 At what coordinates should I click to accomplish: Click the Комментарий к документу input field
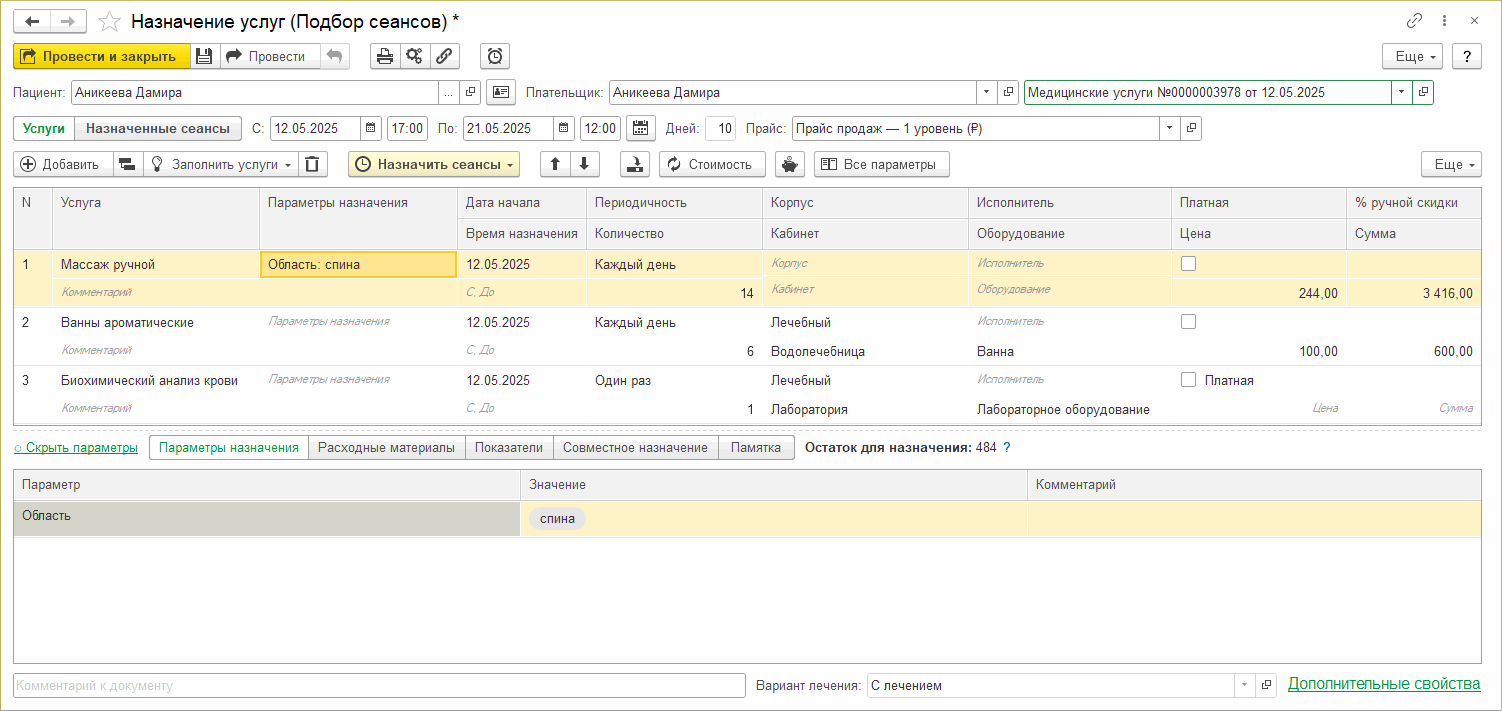coord(379,685)
